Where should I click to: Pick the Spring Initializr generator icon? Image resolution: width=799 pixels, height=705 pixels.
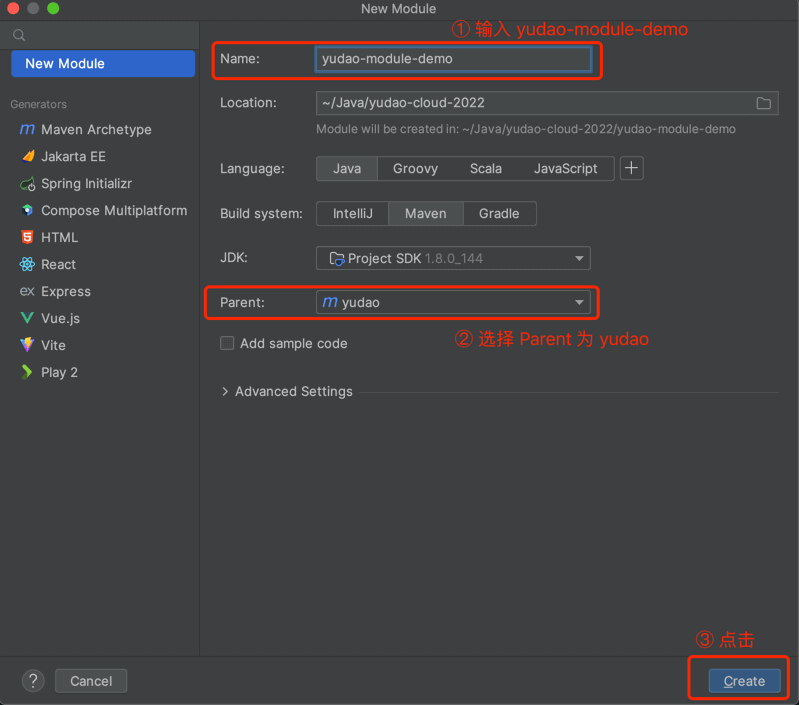(26, 184)
